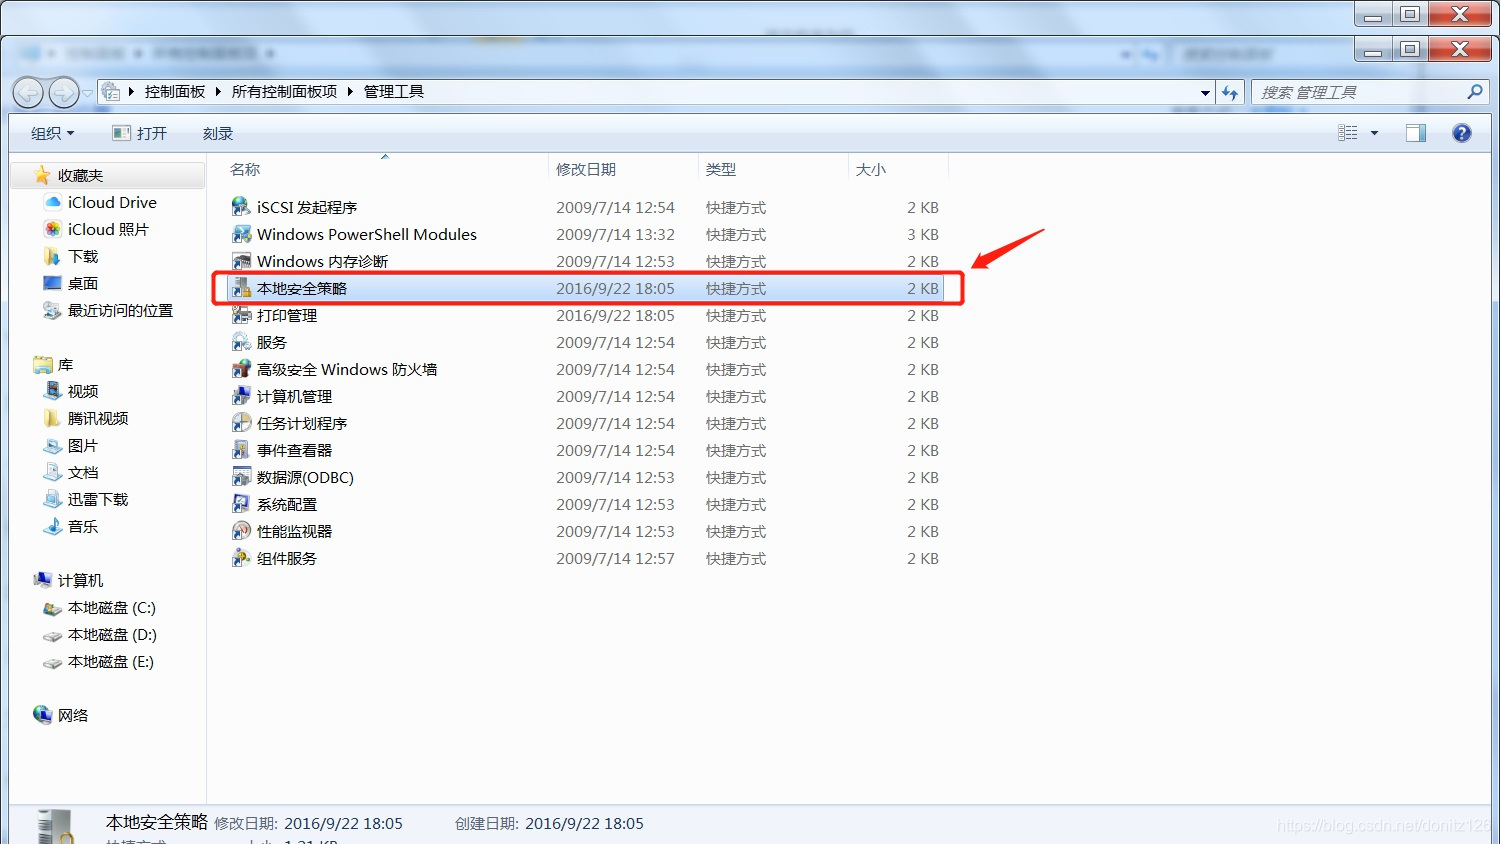Click the 事件查看器 icon in file list

click(241, 451)
